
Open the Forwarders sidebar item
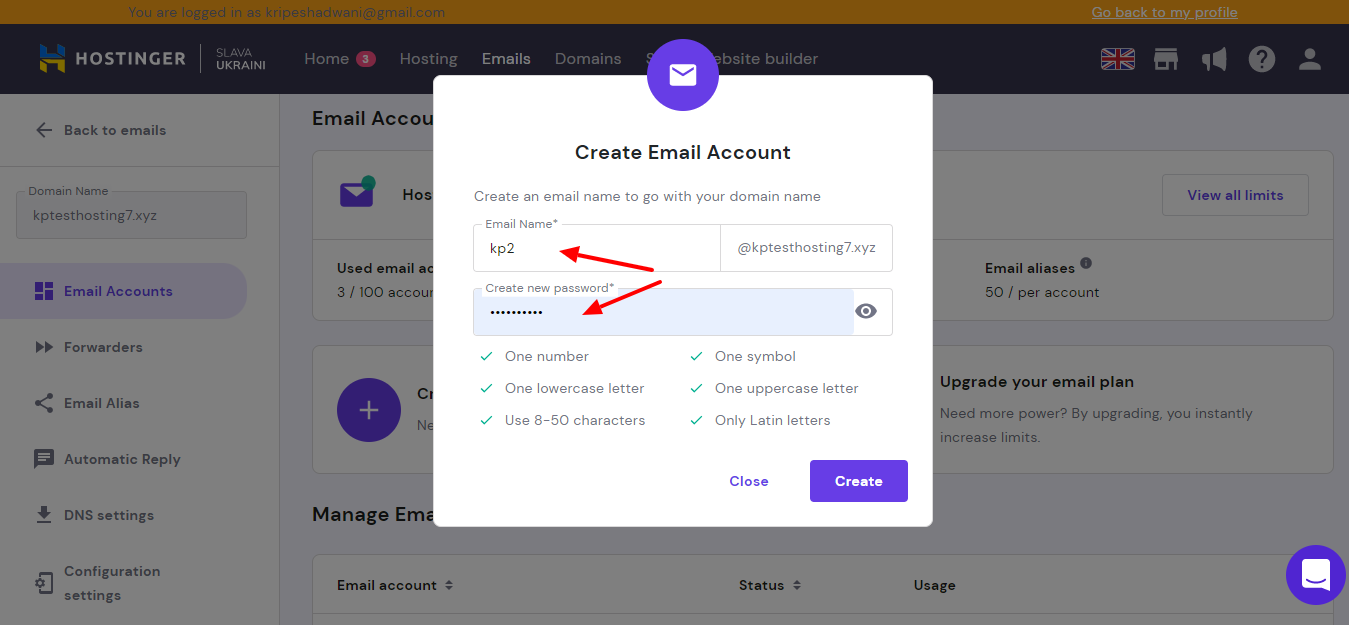[x=103, y=347]
